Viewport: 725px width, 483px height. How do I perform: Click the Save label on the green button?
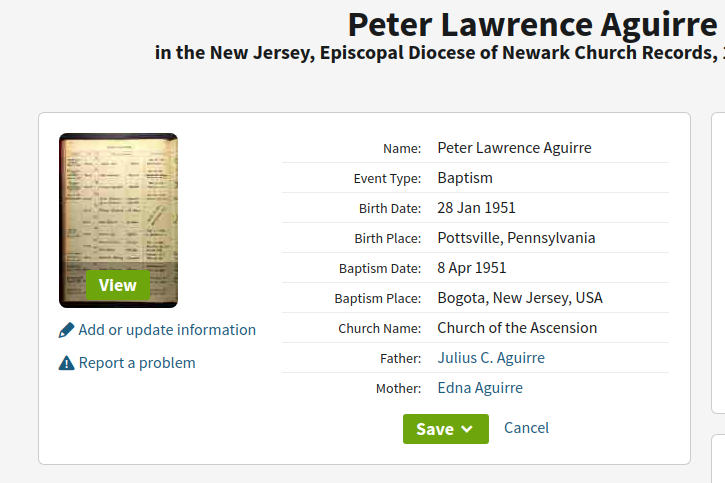coord(435,429)
